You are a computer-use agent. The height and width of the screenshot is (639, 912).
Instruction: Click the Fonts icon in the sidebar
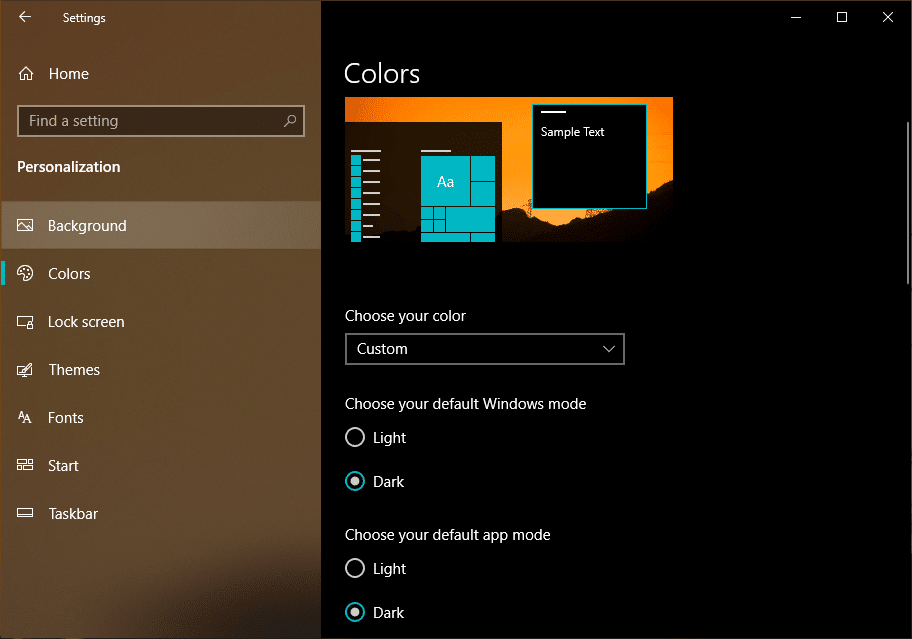click(26, 418)
